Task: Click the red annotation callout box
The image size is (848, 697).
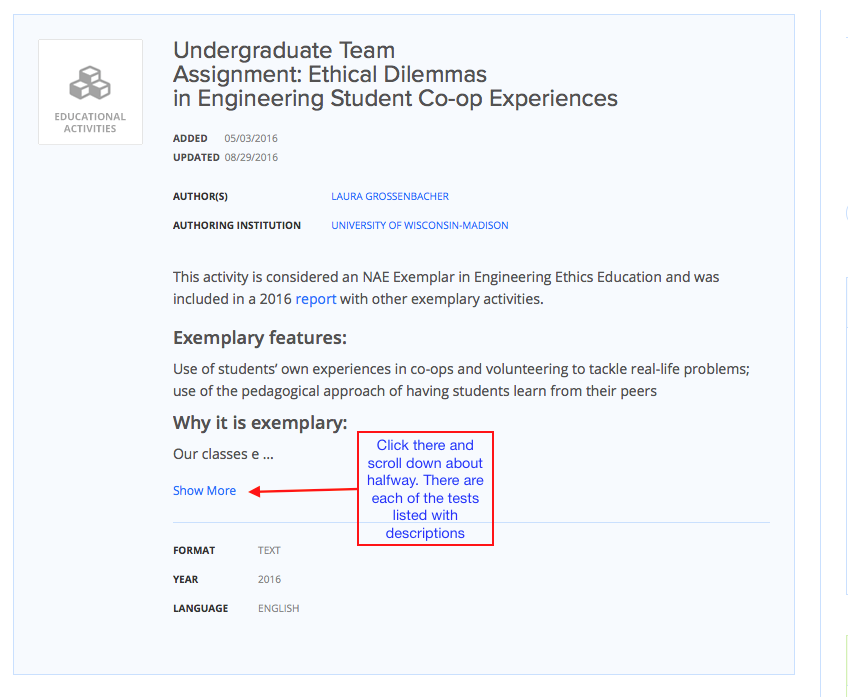Action: [x=426, y=488]
